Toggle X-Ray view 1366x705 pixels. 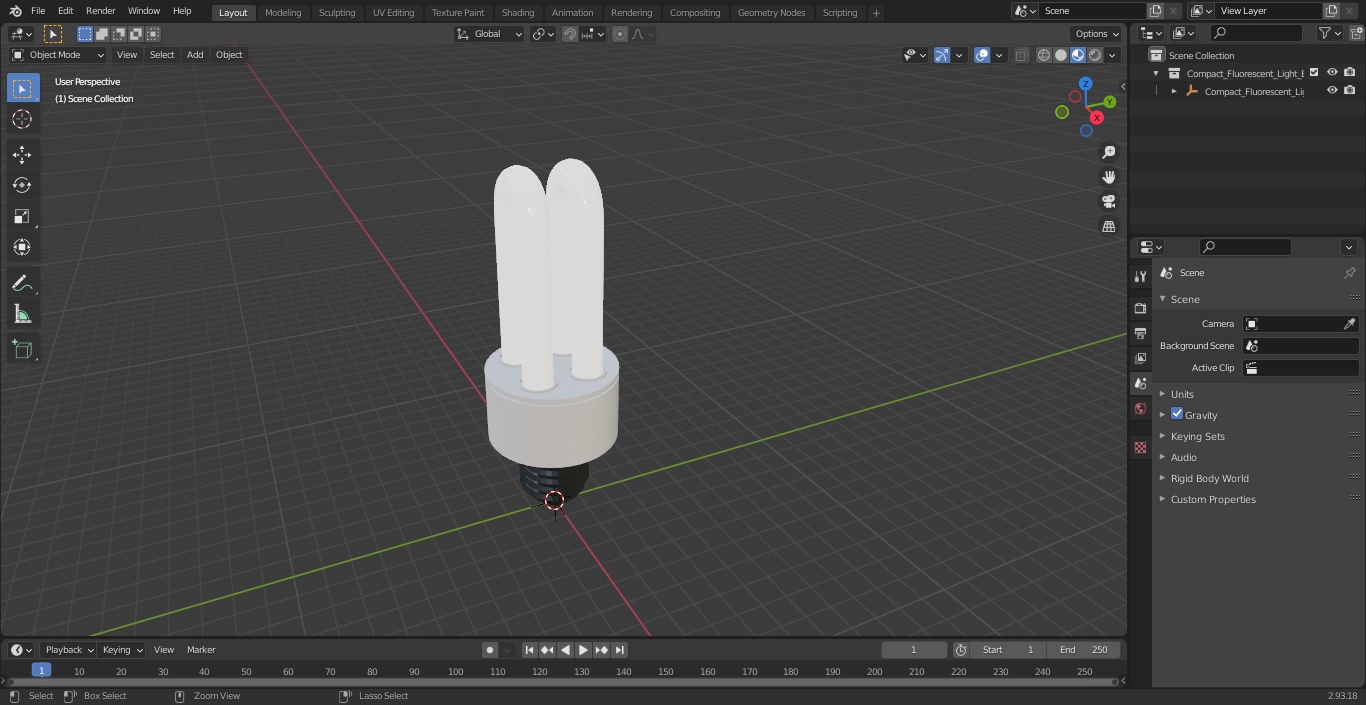click(x=1021, y=56)
